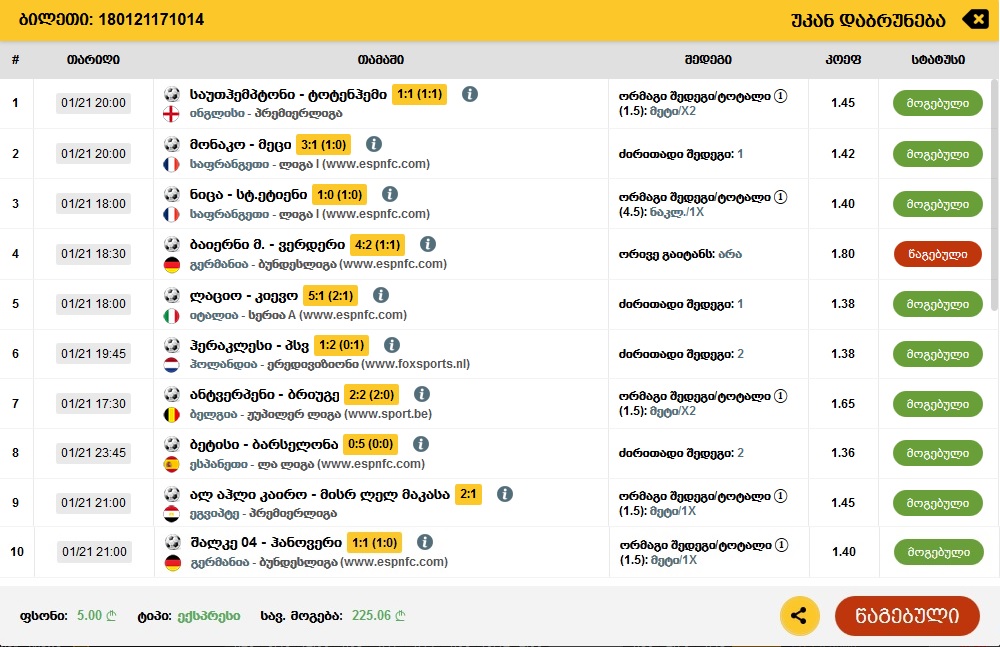Open info icon for Lazio–Chievo match

point(380,295)
